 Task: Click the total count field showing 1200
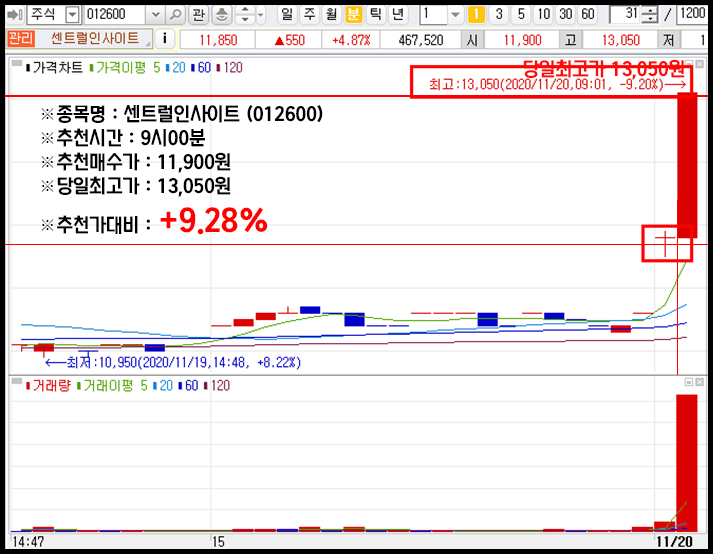[x=692, y=15]
